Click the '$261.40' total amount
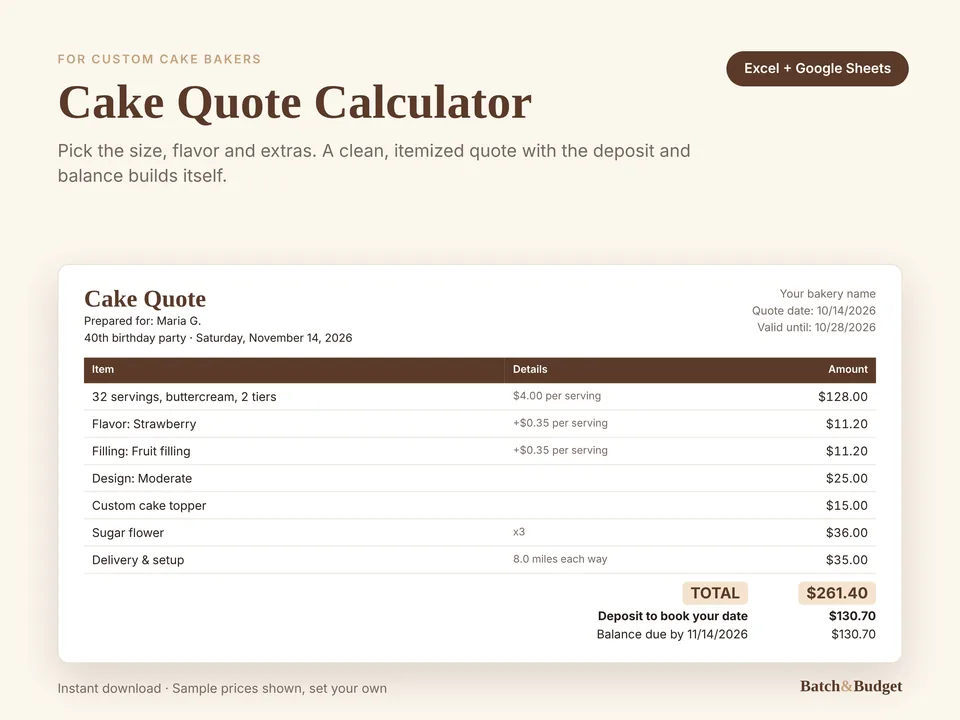 [x=837, y=593]
